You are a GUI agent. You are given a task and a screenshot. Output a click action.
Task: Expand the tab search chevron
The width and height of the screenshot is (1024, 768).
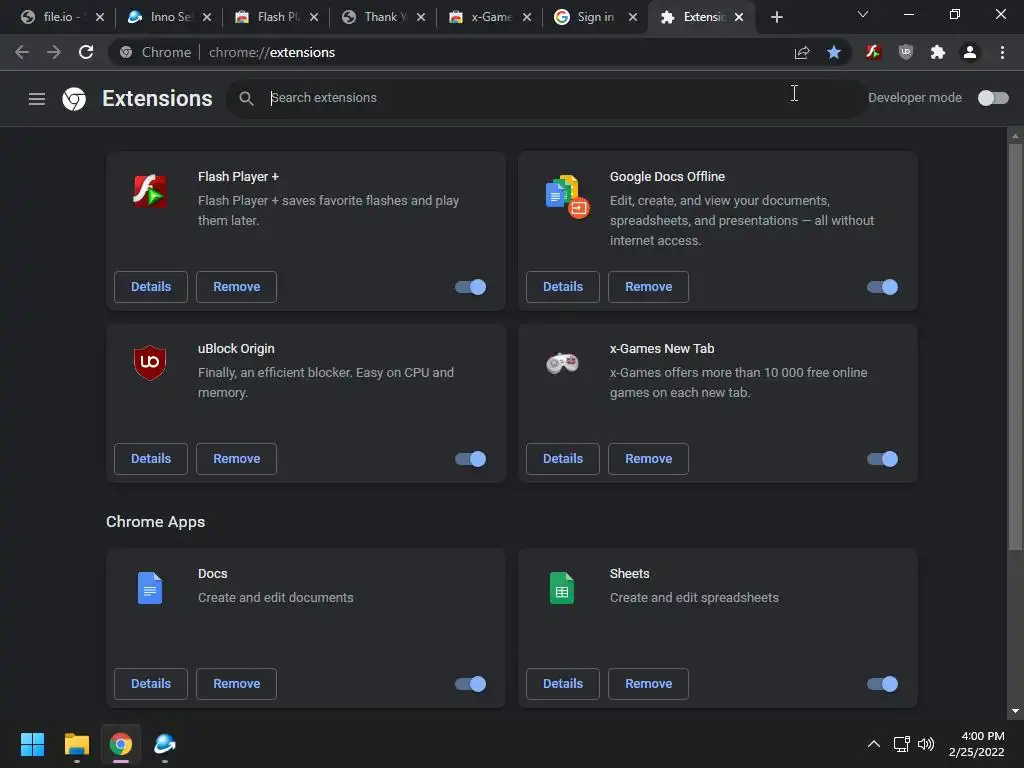(863, 14)
